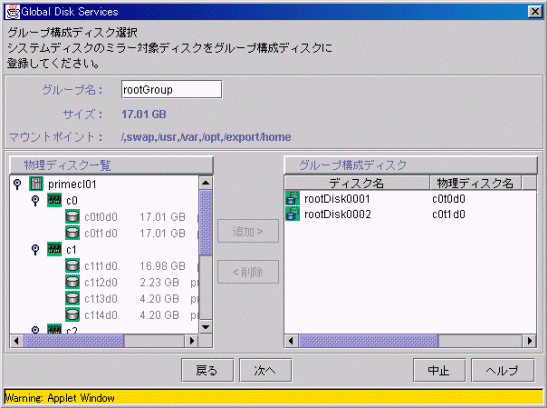Select c1t1d0 in the physical disk list
This screenshot has width=547, height=408.
click(101, 266)
